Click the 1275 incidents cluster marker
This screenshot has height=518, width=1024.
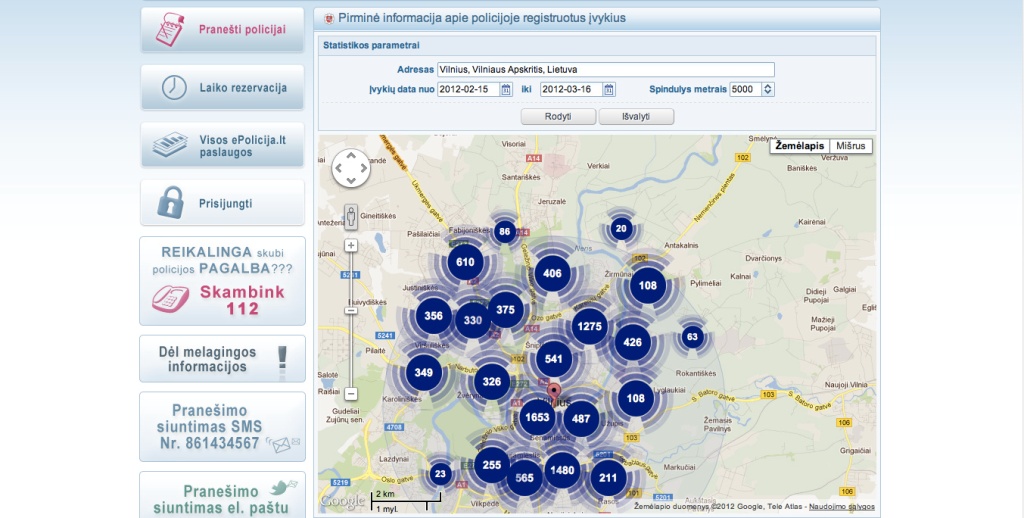589,326
